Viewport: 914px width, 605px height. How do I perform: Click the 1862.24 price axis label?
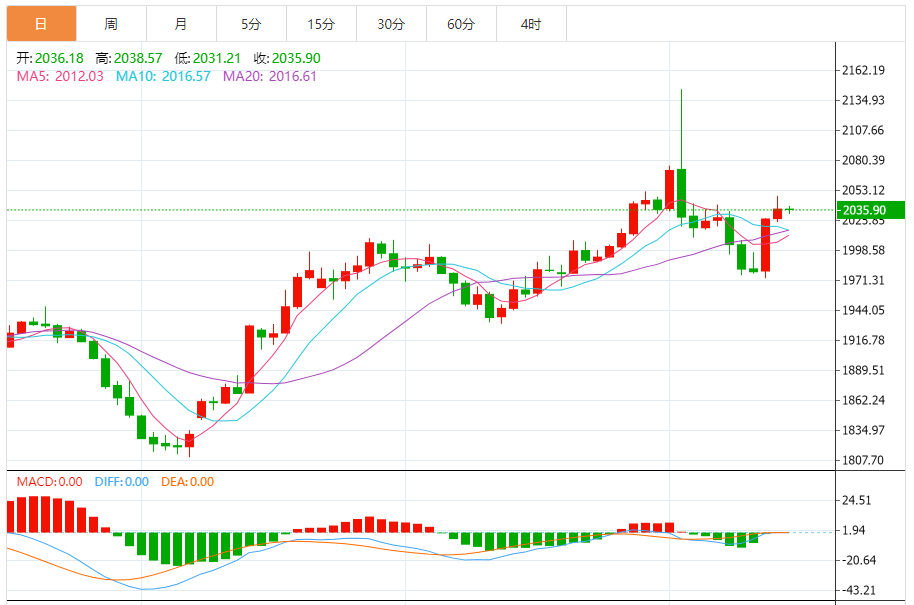(863, 400)
